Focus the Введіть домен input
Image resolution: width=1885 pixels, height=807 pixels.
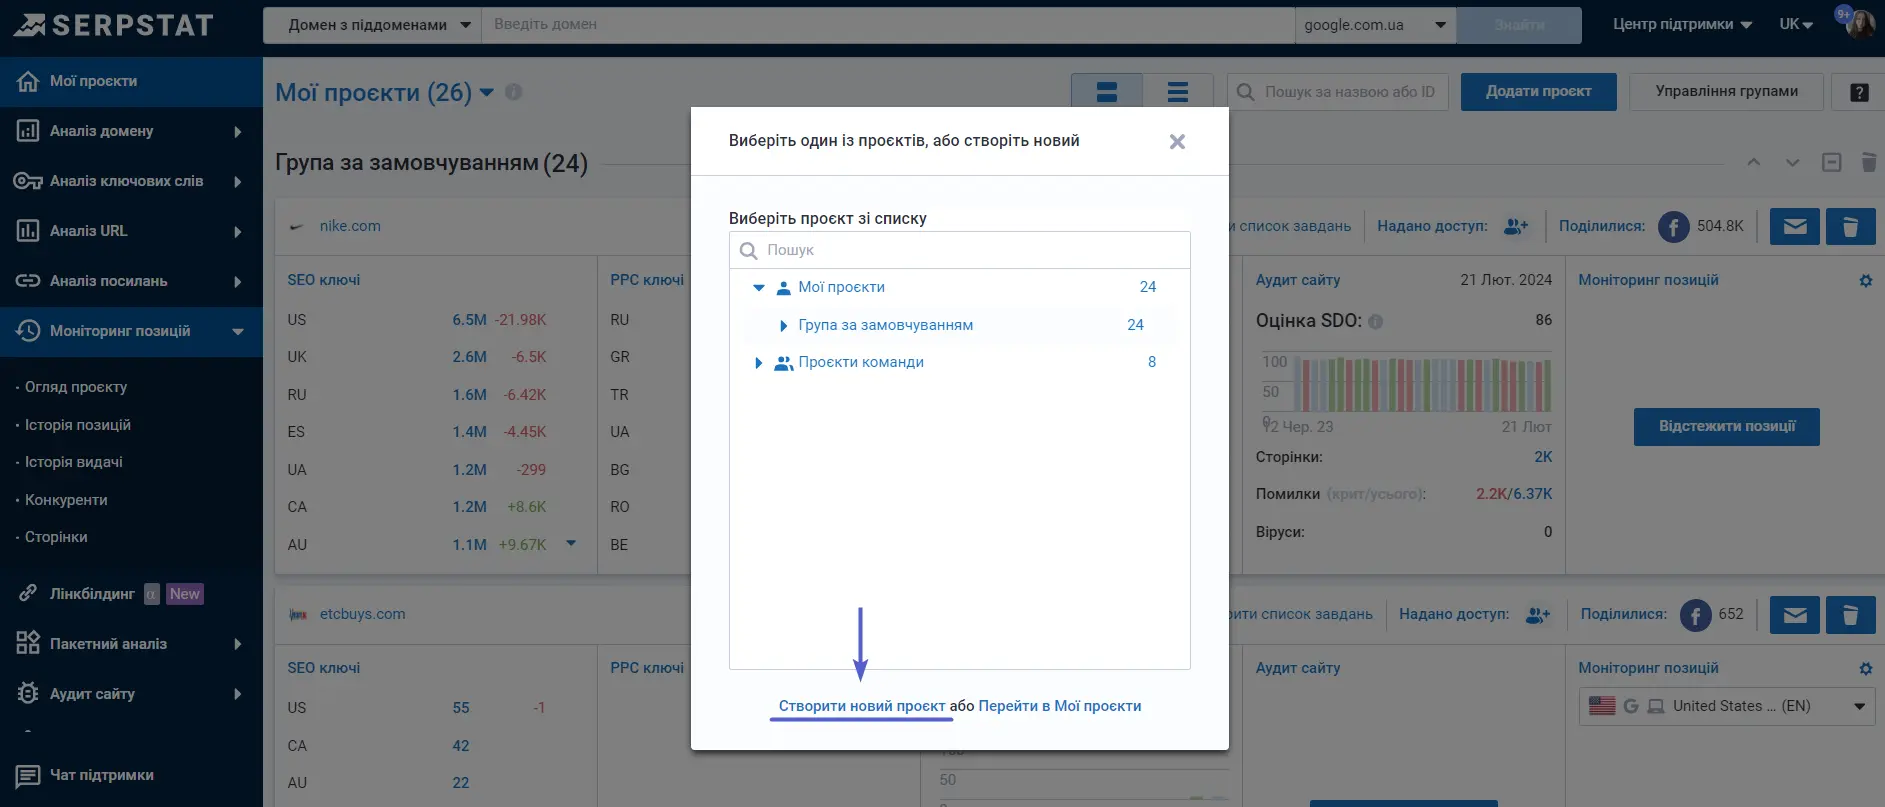(x=888, y=25)
